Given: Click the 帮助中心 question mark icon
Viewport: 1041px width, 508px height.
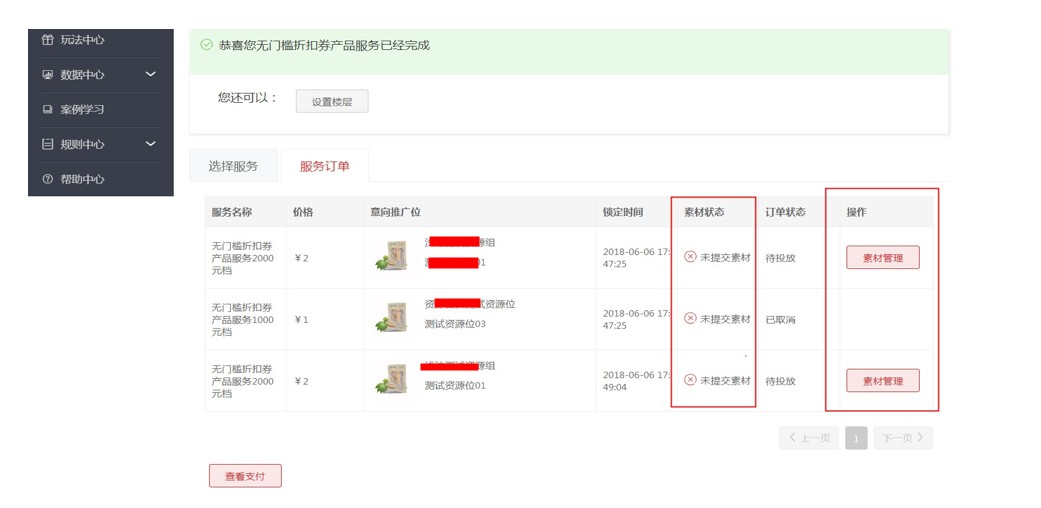Looking at the screenshot, I should click(47, 180).
